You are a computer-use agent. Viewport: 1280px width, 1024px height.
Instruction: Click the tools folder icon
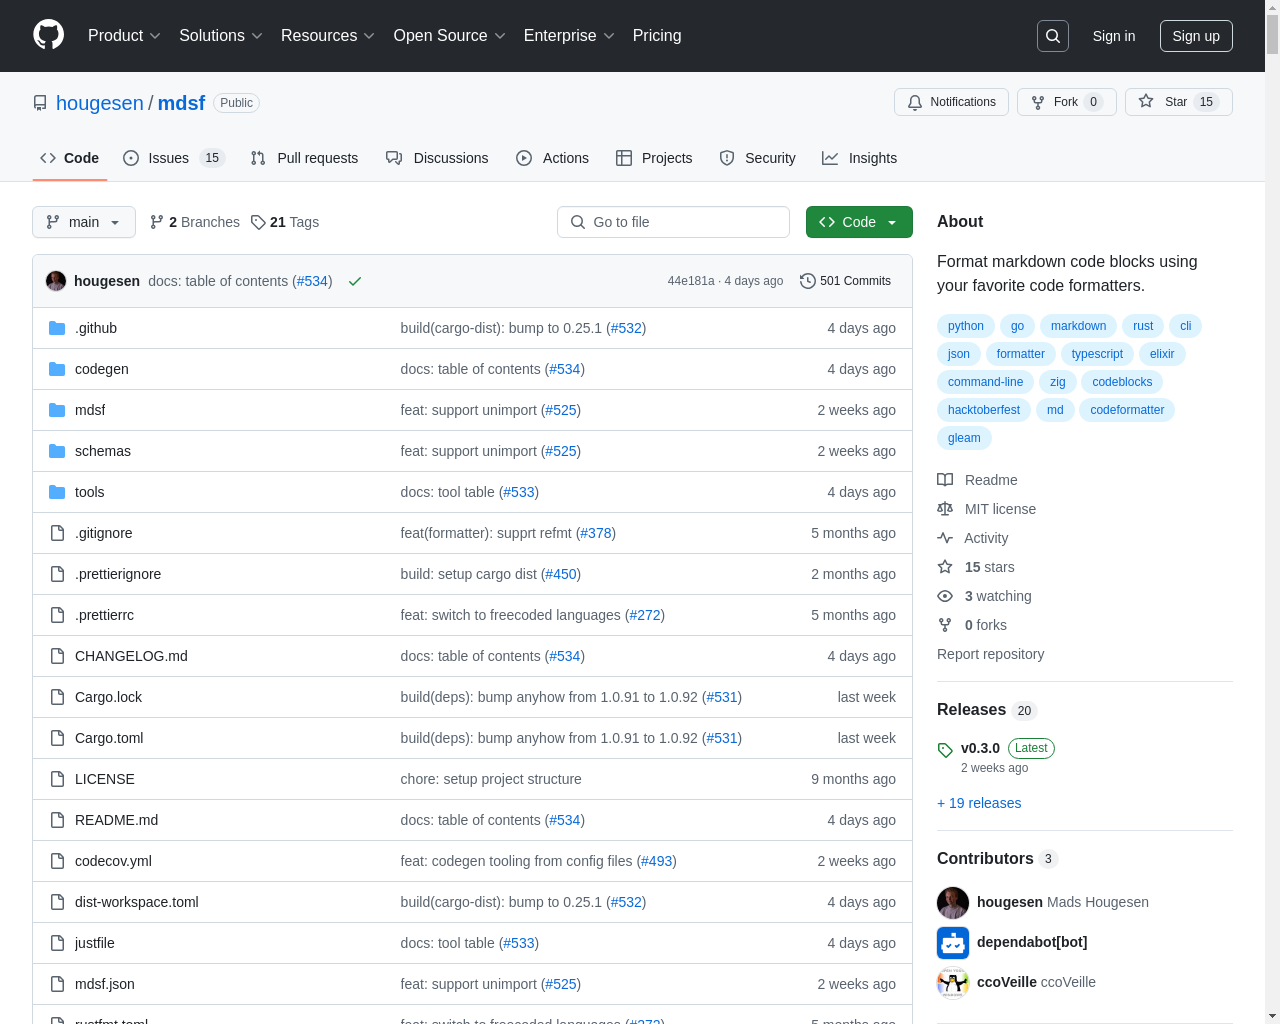coord(57,492)
